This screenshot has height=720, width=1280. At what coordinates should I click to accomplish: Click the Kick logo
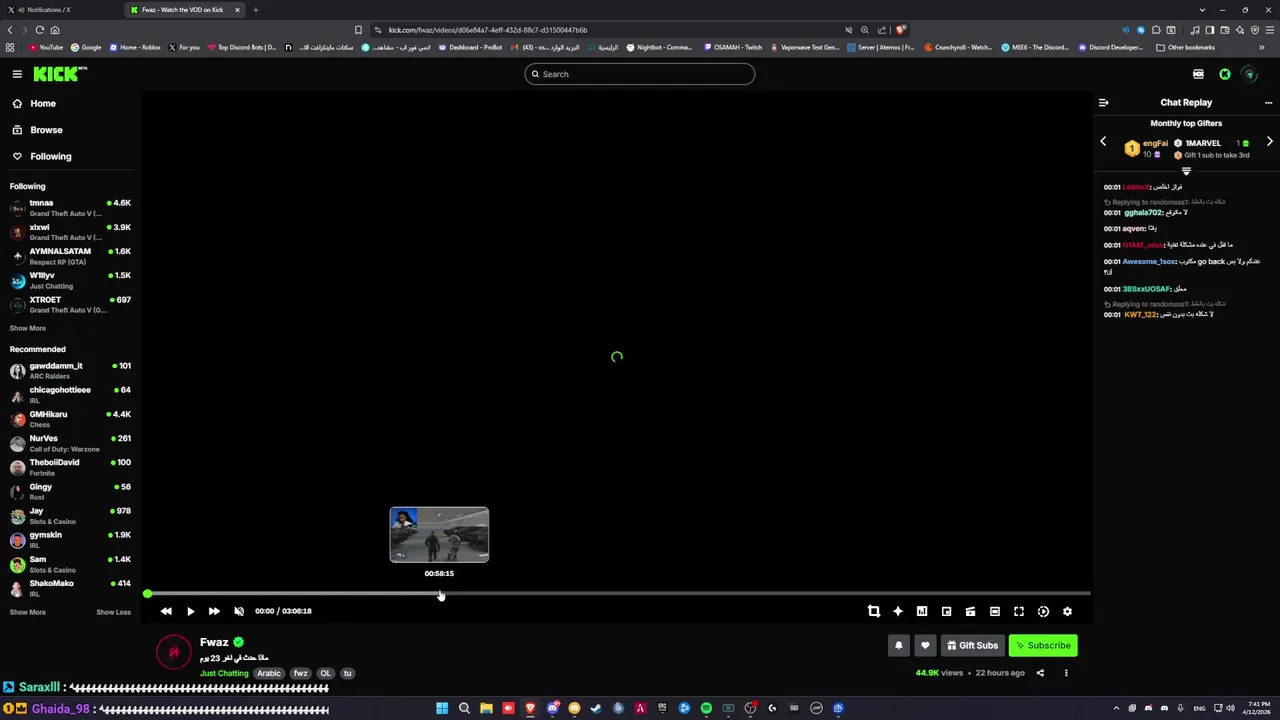(59, 74)
